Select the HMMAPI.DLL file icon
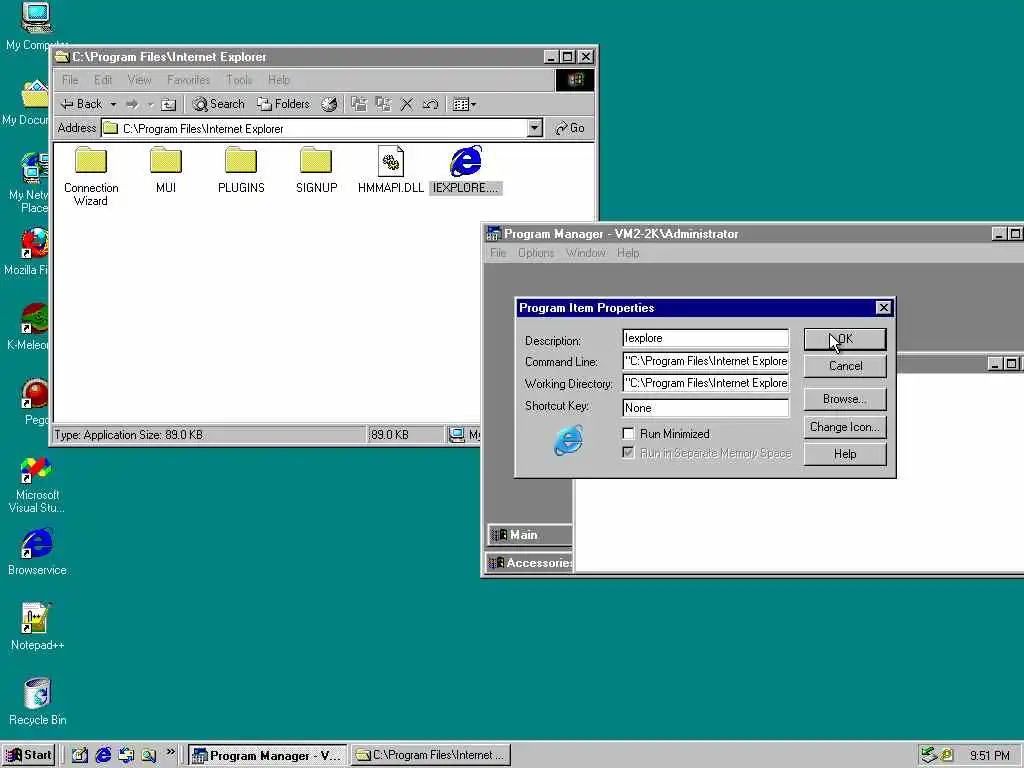This screenshot has width=1024, height=768. [391, 161]
